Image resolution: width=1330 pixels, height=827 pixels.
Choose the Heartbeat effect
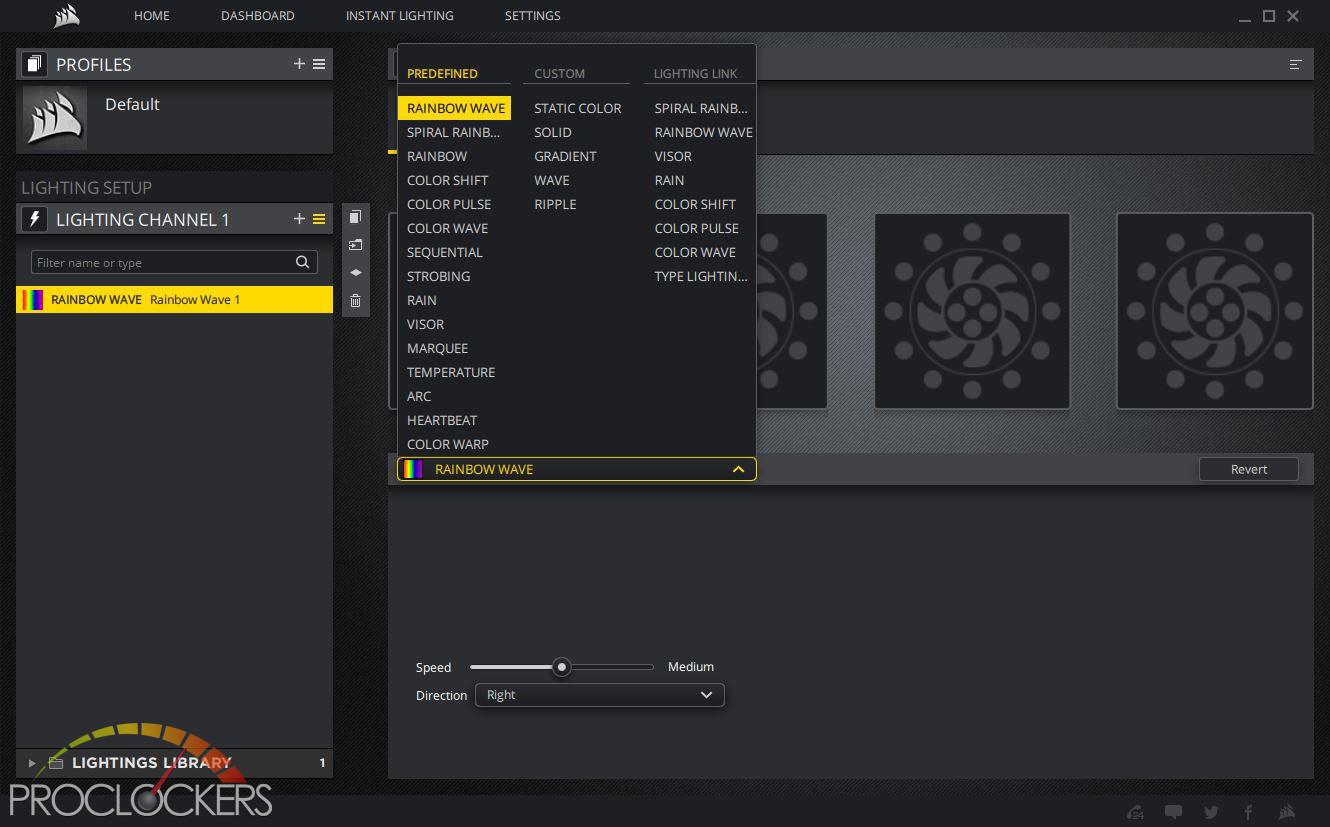tap(442, 420)
